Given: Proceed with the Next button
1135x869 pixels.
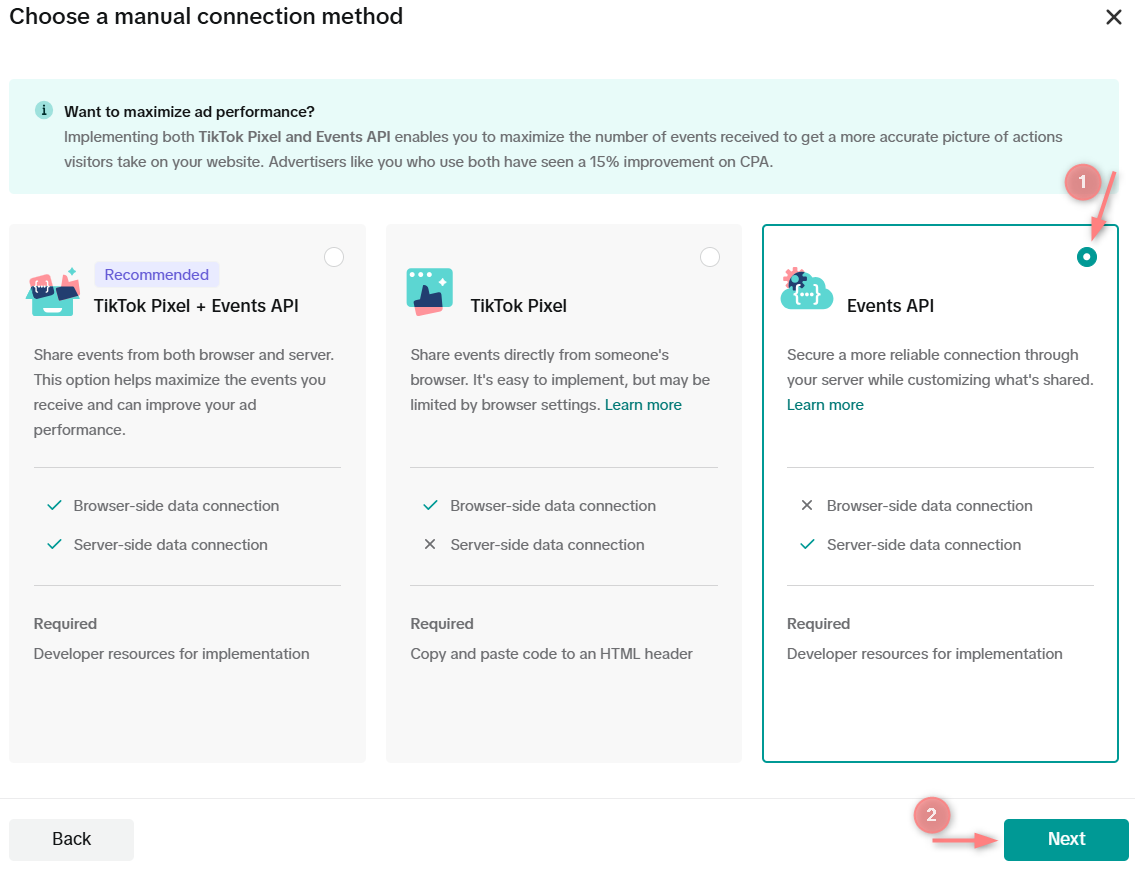Looking at the screenshot, I should [1066, 839].
